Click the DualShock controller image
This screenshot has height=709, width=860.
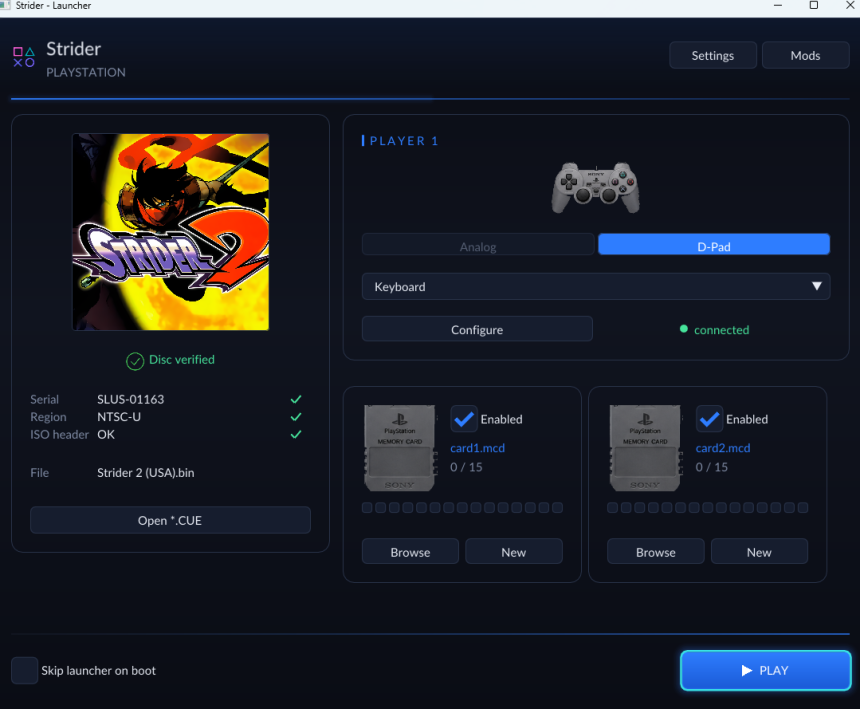pos(596,188)
